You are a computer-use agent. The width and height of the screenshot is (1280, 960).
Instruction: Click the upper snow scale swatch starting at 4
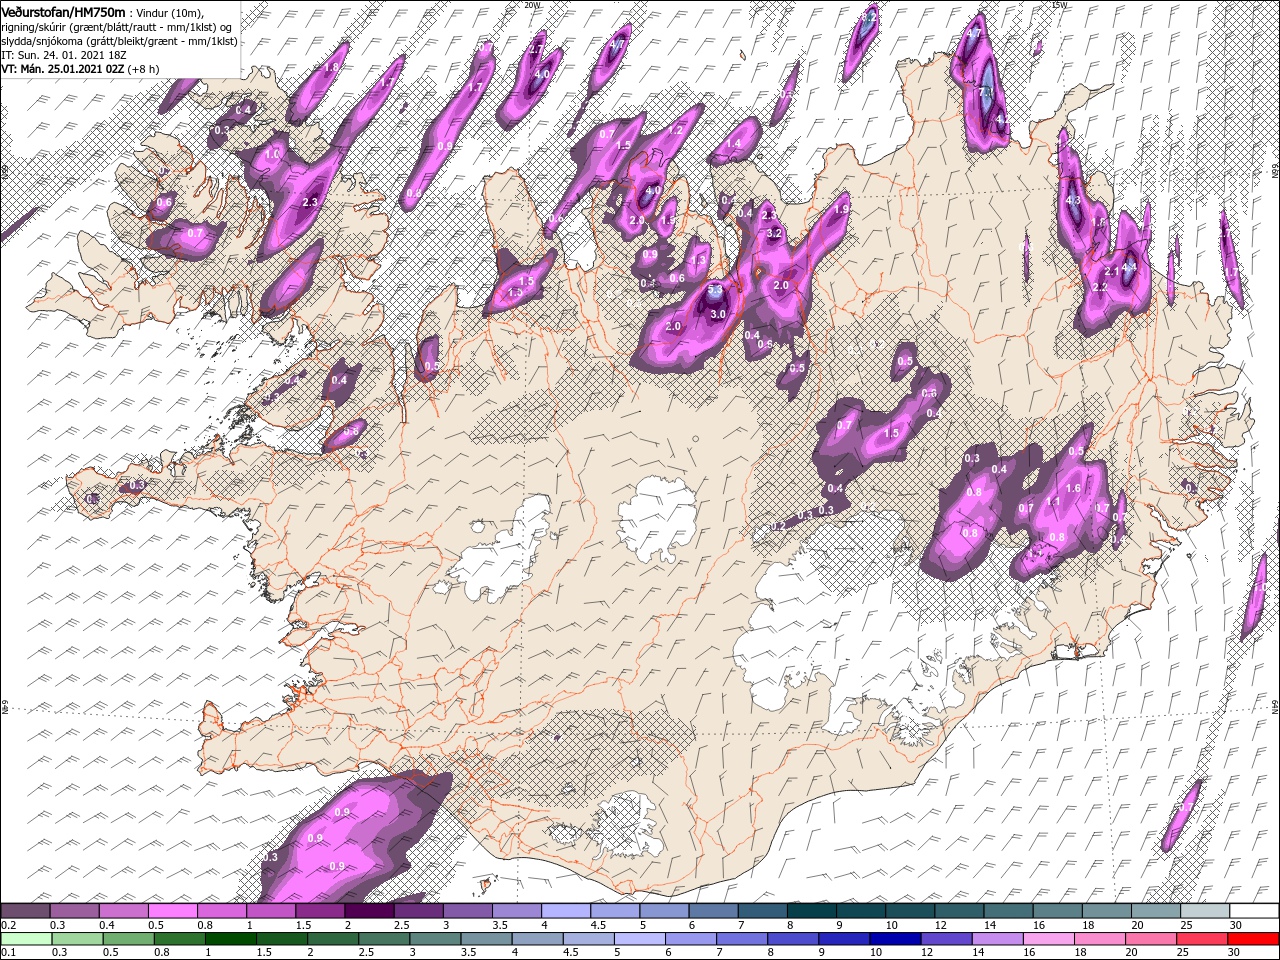tap(565, 911)
